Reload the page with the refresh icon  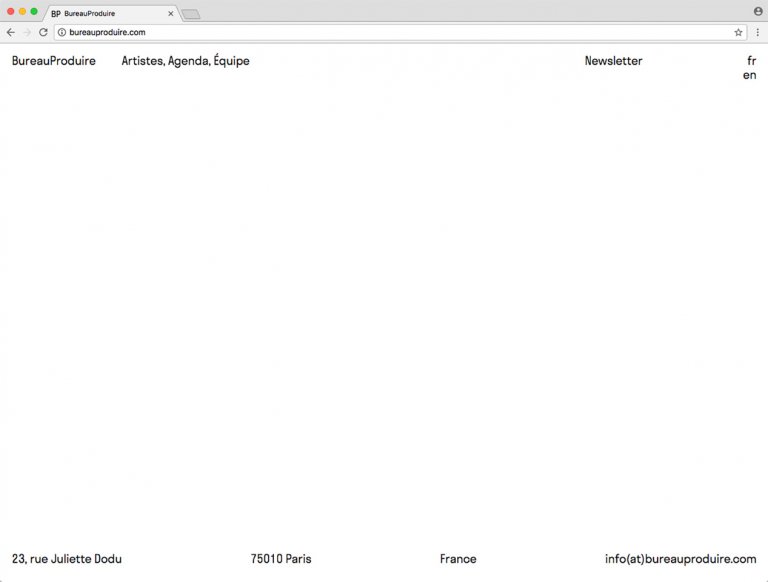[x=43, y=32]
